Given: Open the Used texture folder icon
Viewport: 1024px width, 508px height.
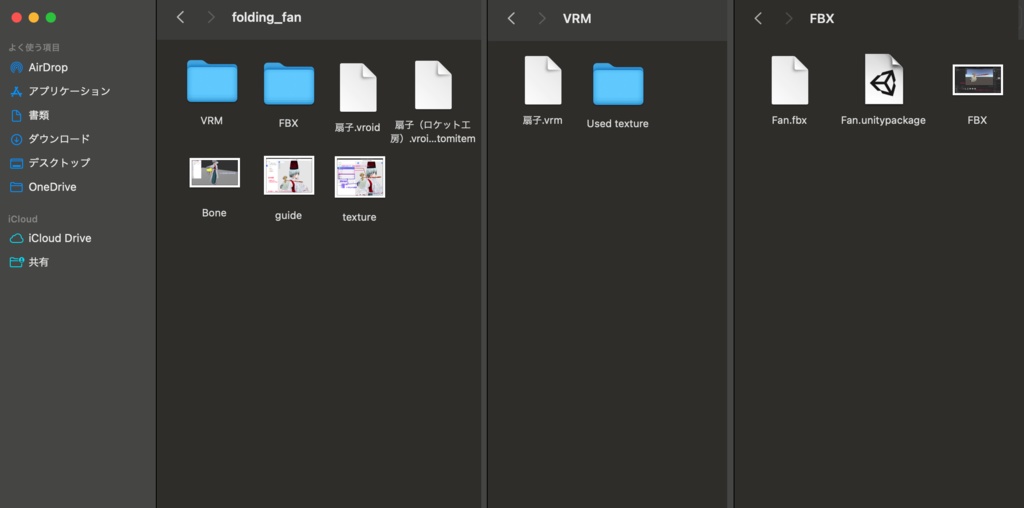Looking at the screenshot, I should tap(618, 84).
